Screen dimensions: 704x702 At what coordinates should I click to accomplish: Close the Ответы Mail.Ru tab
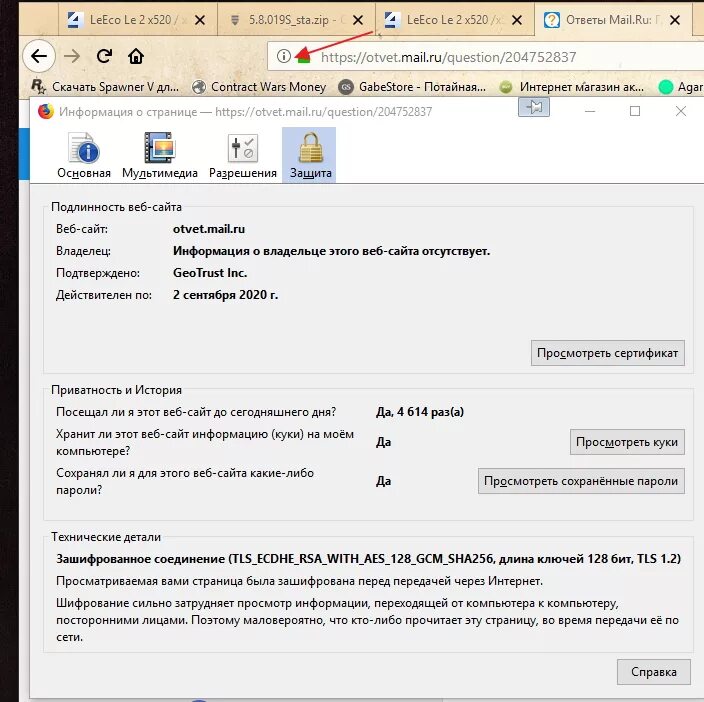coord(674,20)
